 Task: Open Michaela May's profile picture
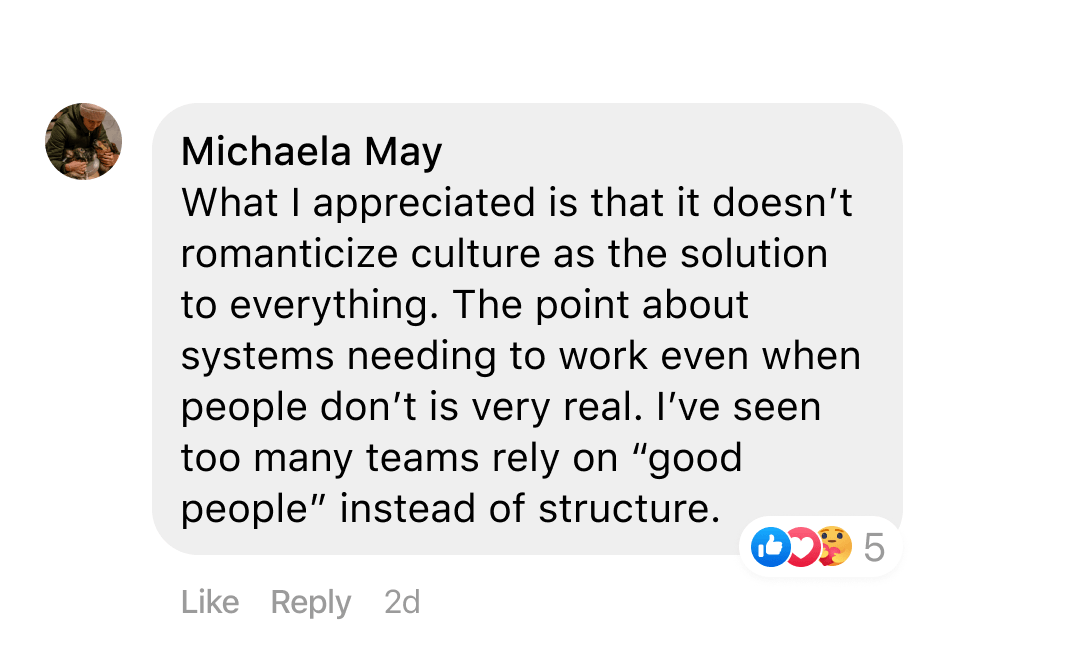pyautogui.click(x=84, y=142)
